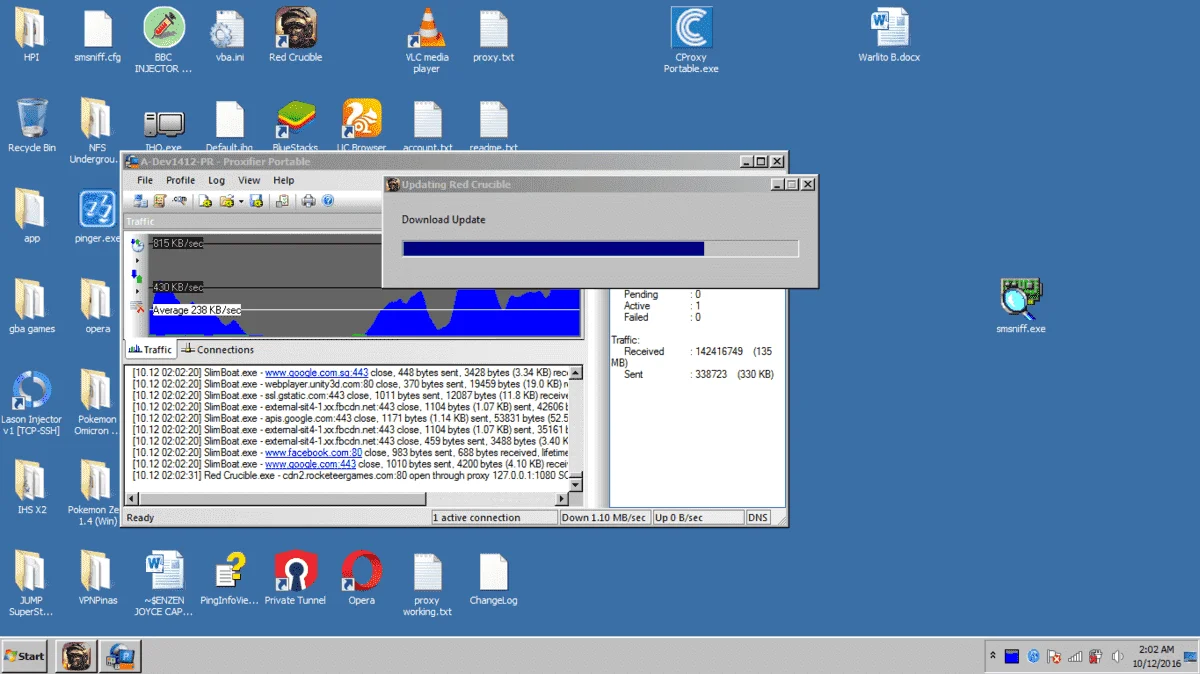
Task: Select the Lason Injector desktop icon
Action: (x=31, y=403)
